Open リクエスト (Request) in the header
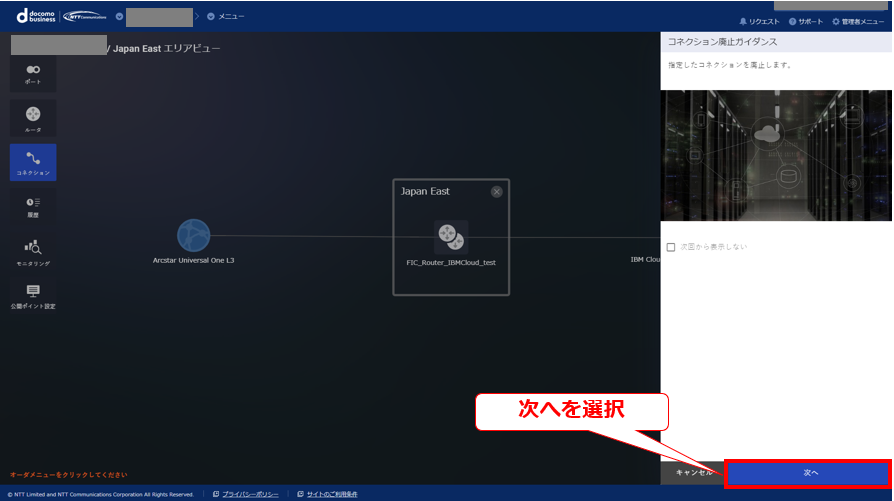Viewport: 894px width, 501px height. pyautogui.click(x=759, y=22)
